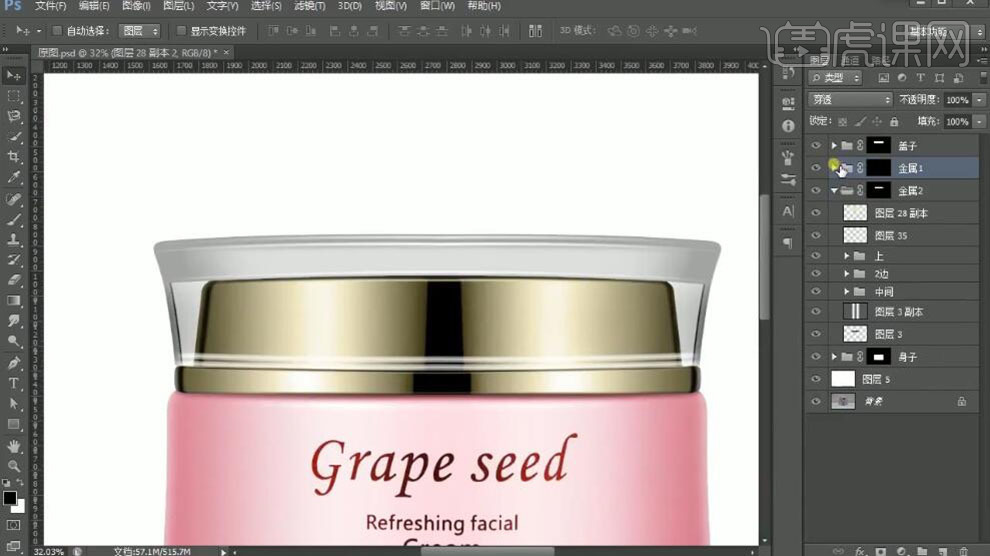The width and height of the screenshot is (990, 556).
Task: Select the Healing Brush tool
Action: (x=13, y=199)
